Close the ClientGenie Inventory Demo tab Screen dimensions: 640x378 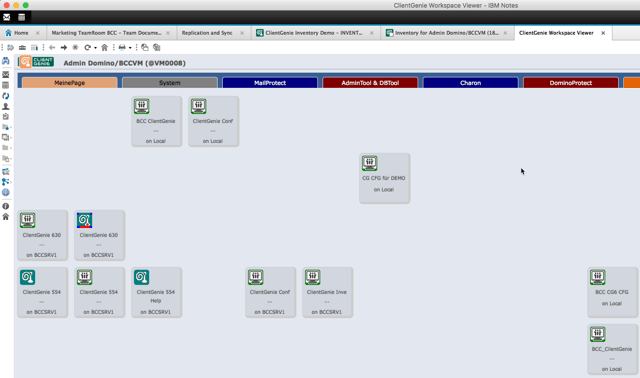coord(371,33)
